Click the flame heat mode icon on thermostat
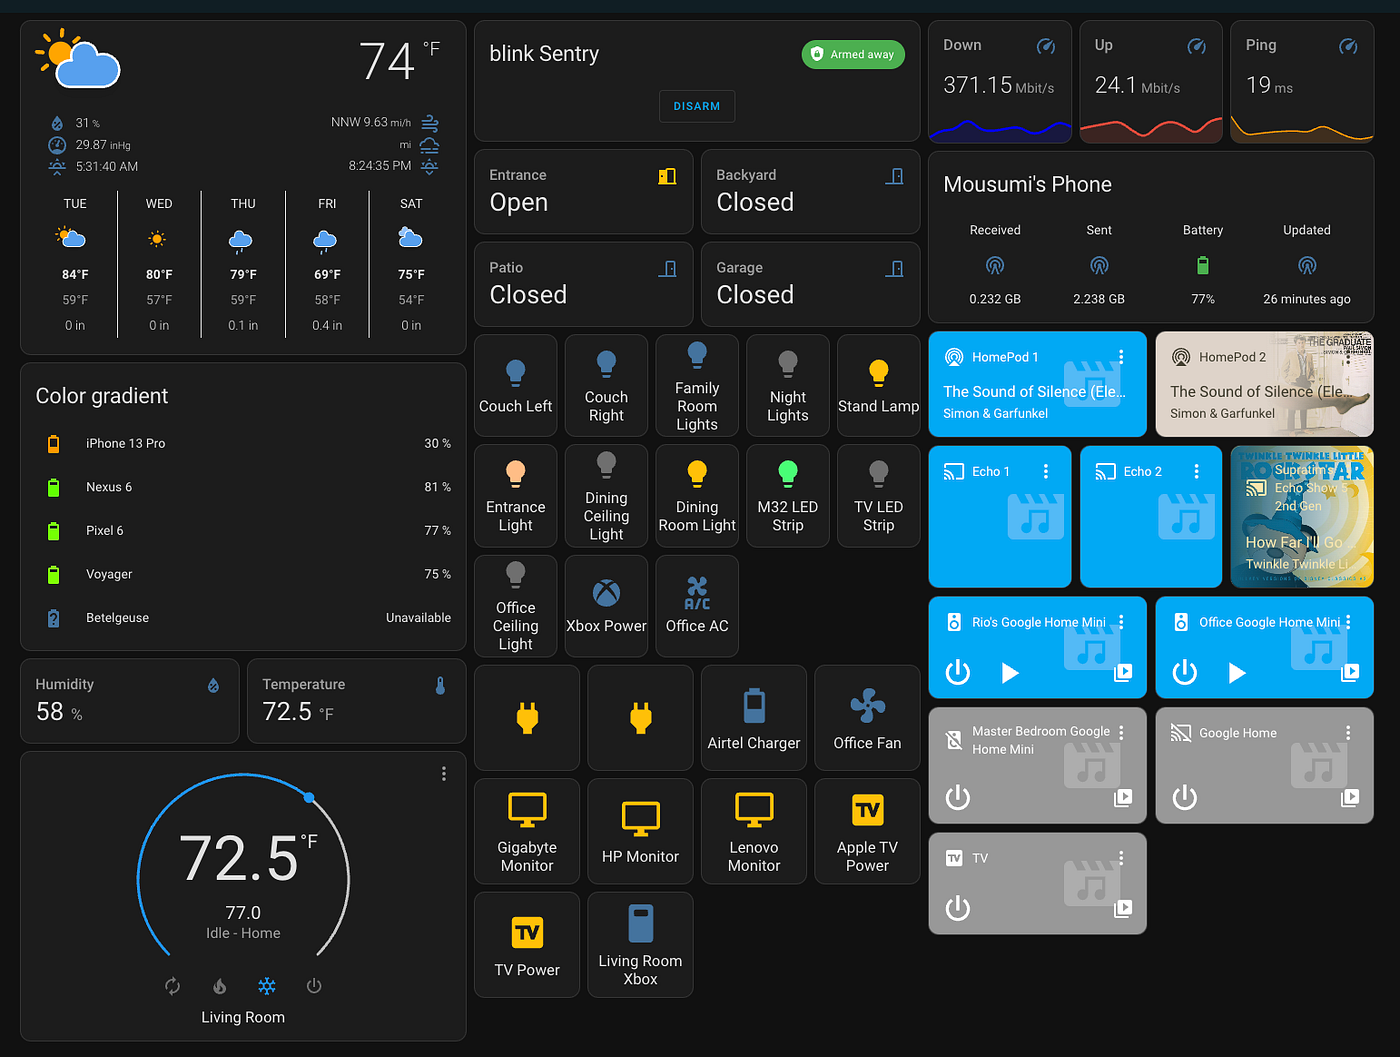 [x=220, y=986]
